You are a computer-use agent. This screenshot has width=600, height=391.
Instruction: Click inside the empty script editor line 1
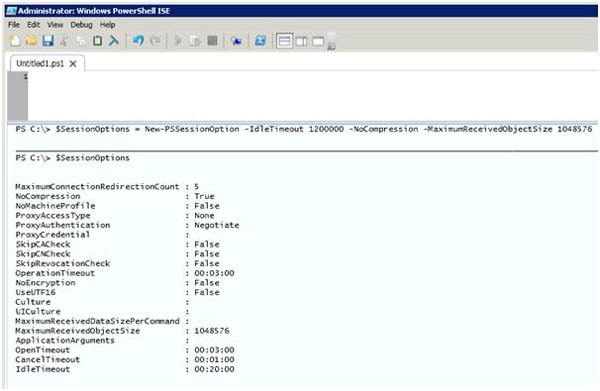tap(312, 77)
